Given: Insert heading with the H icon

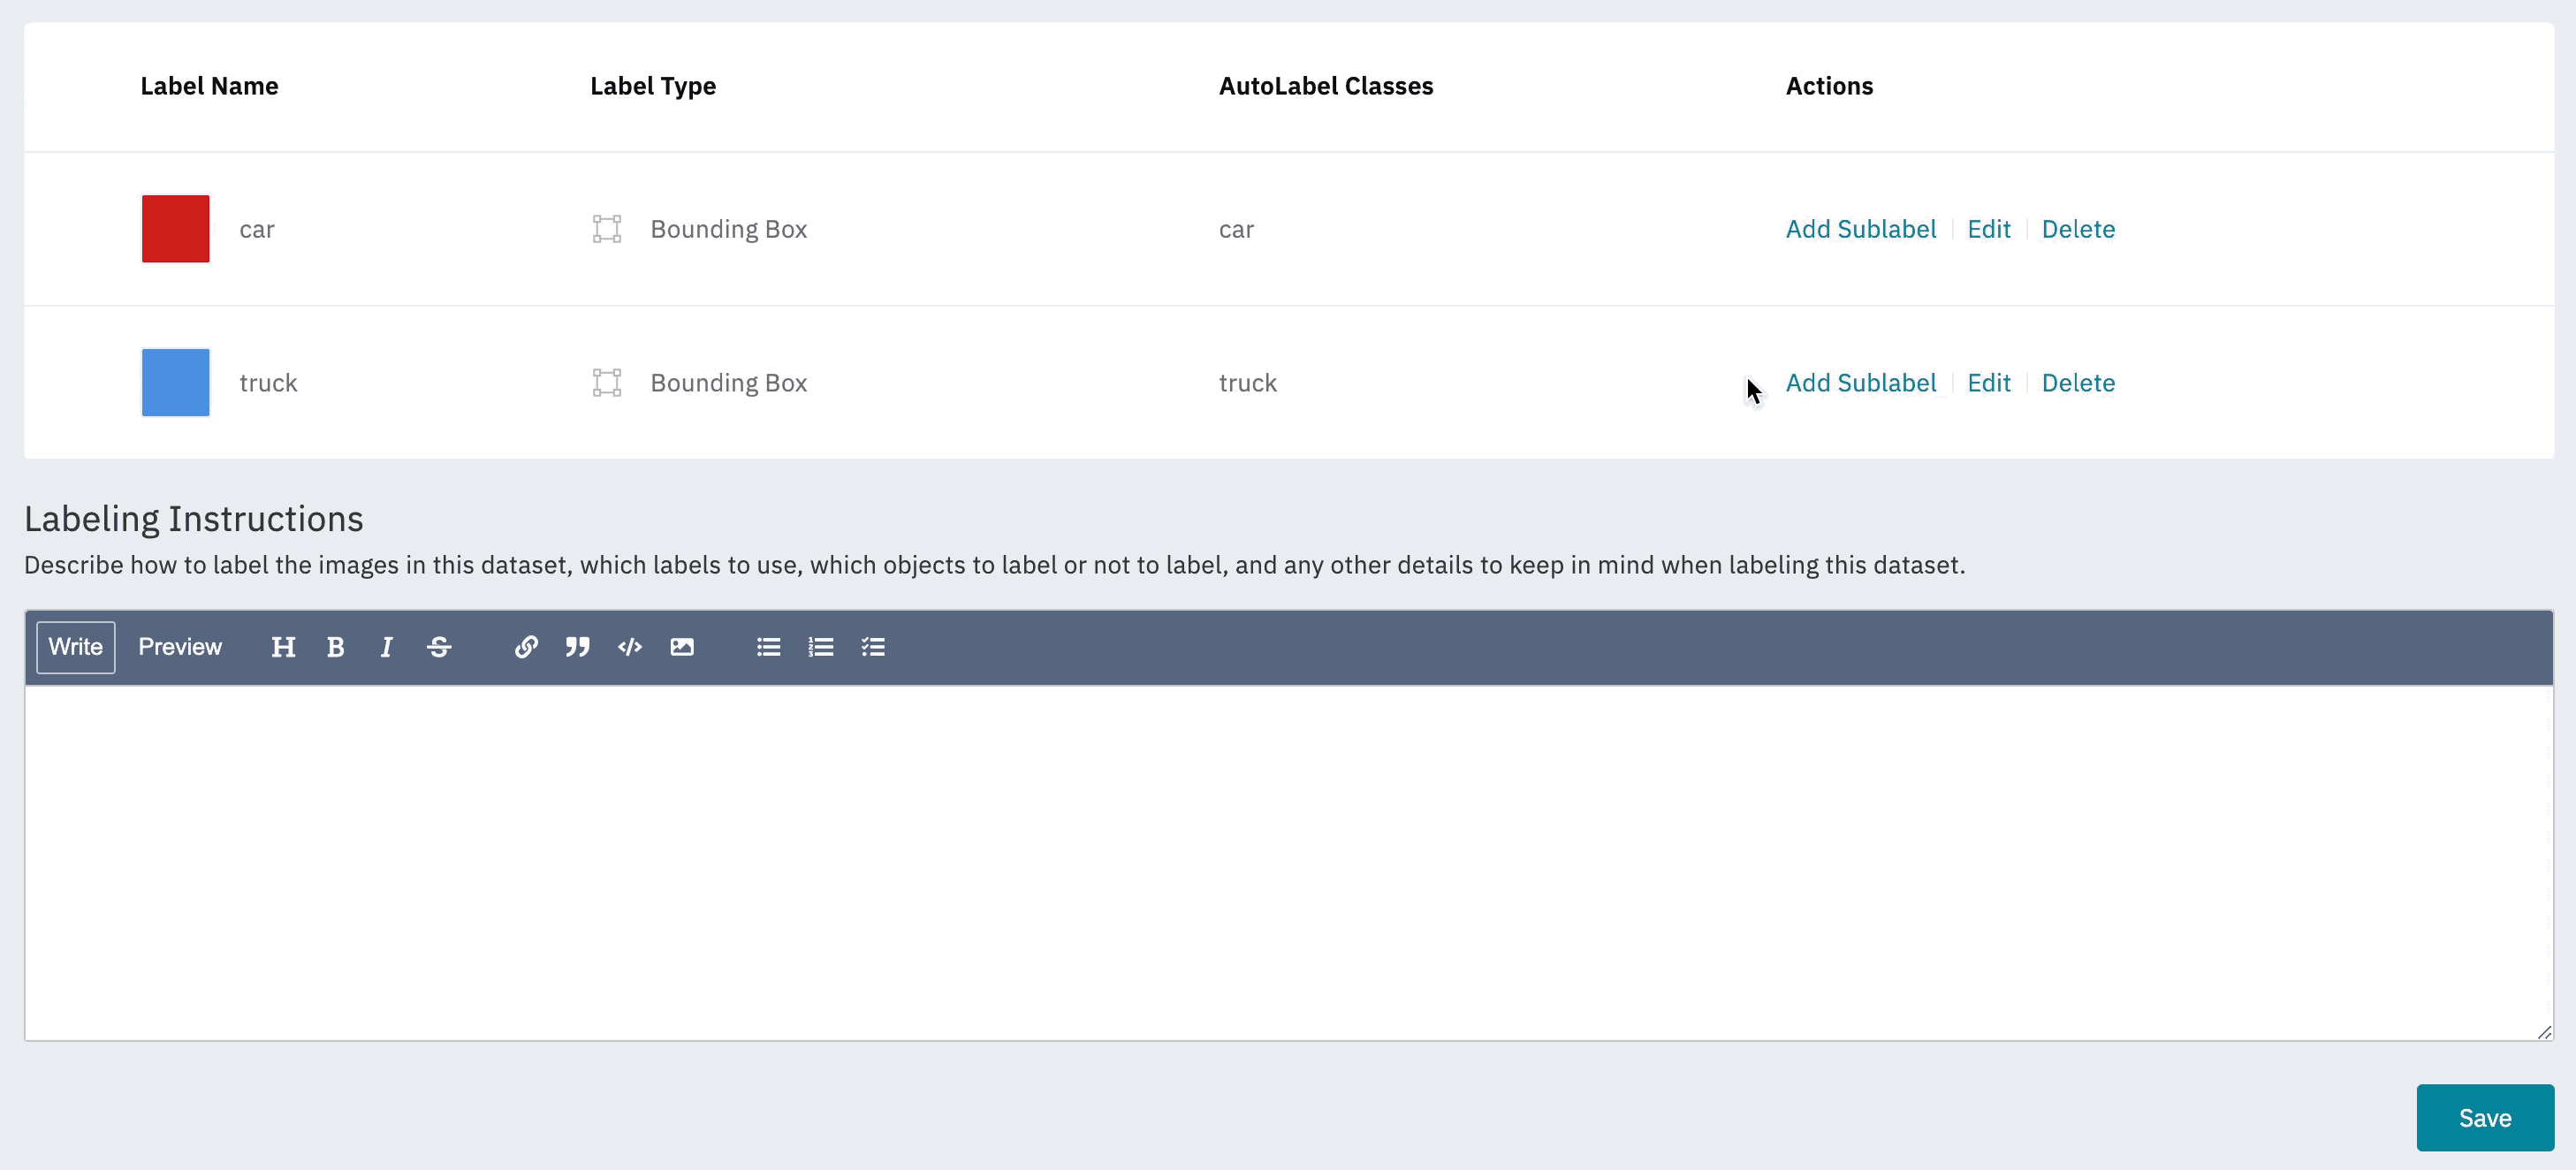Looking at the screenshot, I should [x=283, y=647].
